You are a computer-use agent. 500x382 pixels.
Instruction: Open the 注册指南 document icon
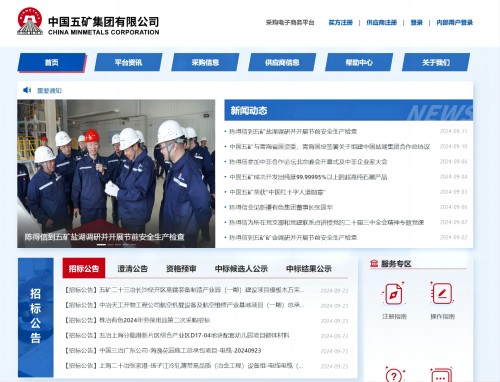[x=394, y=294]
